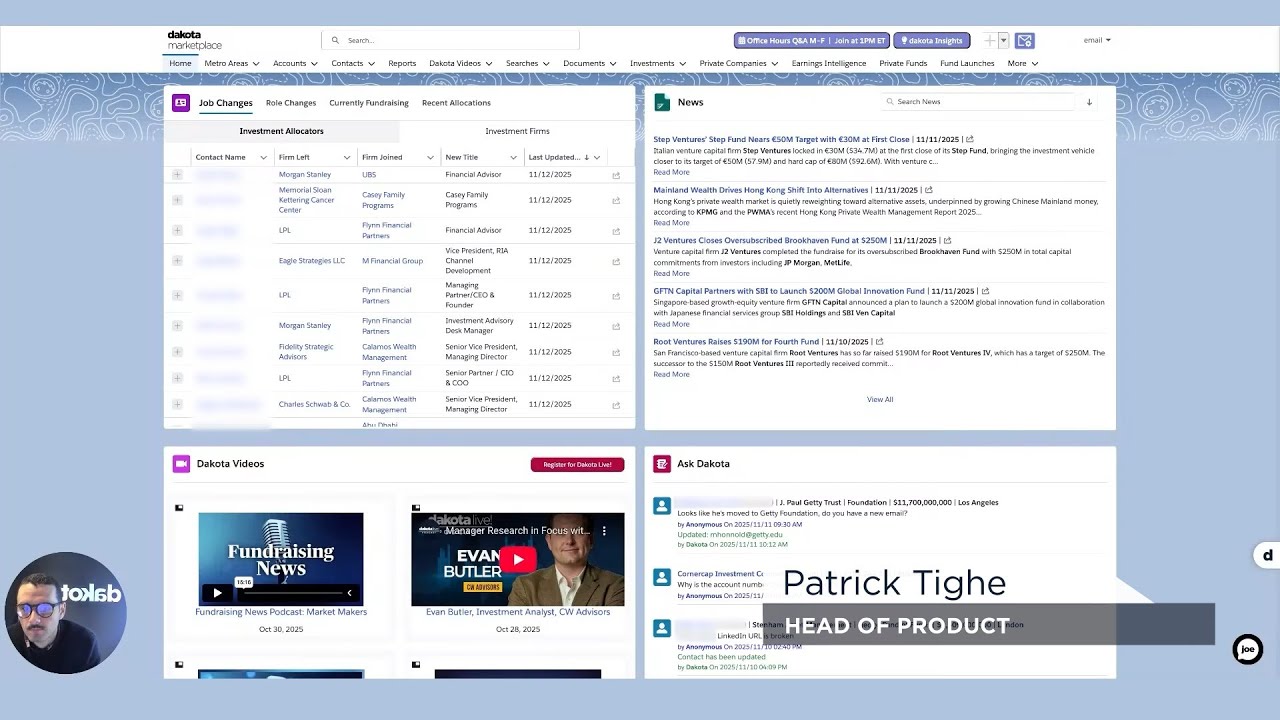Screen dimensions: 1280x720
Task: Share the Charles Schwab & Co. row
Action: [x=616, y=405]
